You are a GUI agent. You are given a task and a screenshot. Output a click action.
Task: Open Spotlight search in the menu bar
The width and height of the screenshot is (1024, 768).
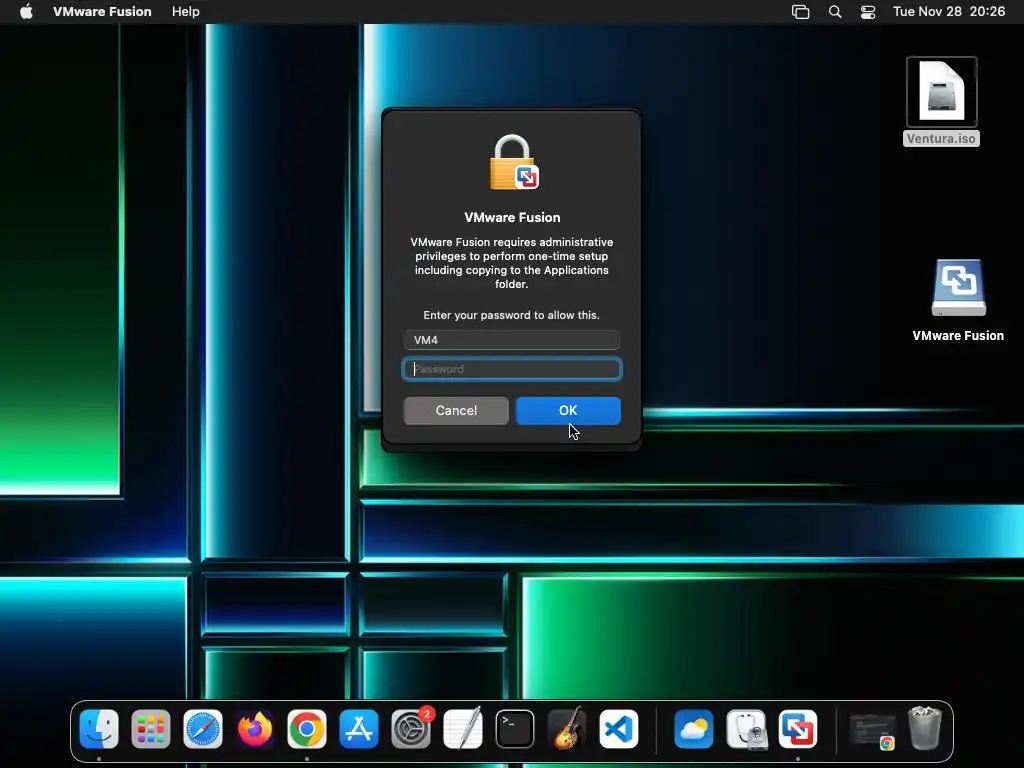[835, 12]
